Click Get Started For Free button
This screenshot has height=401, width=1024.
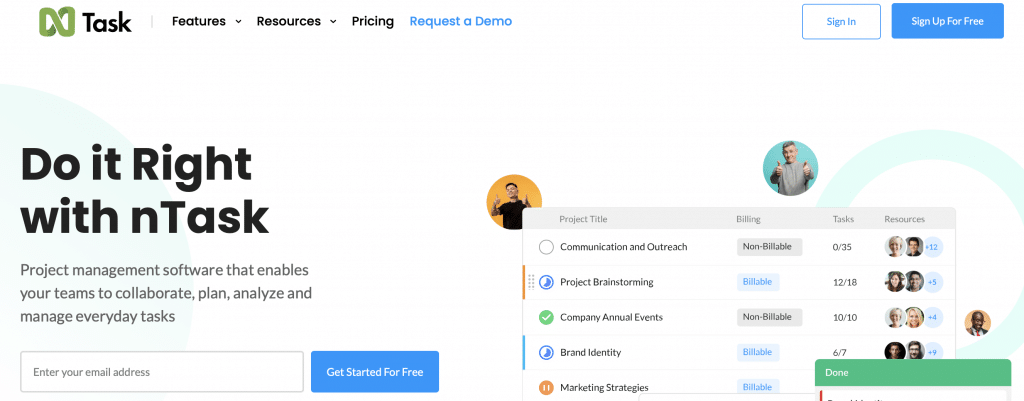coord(375,372)
